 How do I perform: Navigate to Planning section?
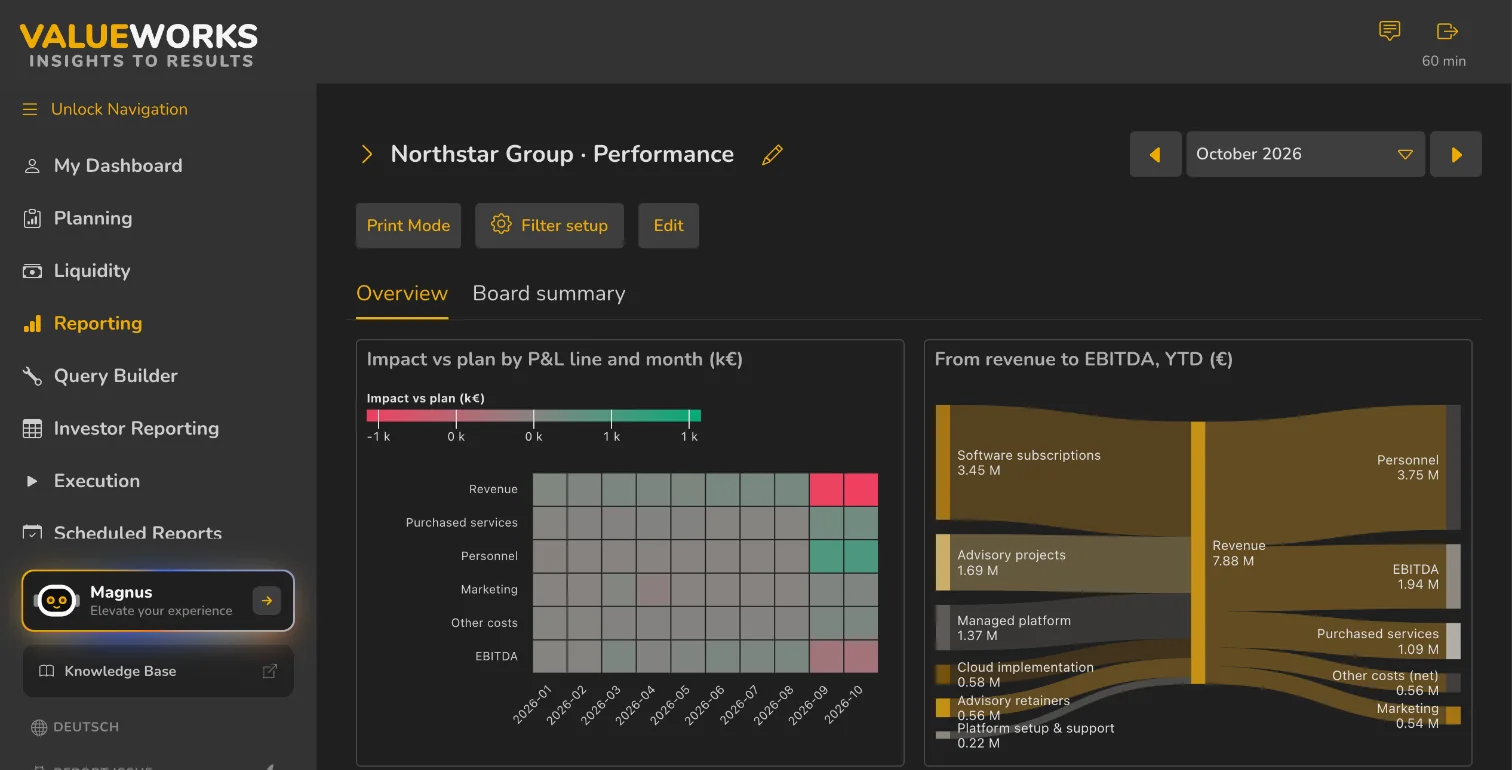pos(93,218)
